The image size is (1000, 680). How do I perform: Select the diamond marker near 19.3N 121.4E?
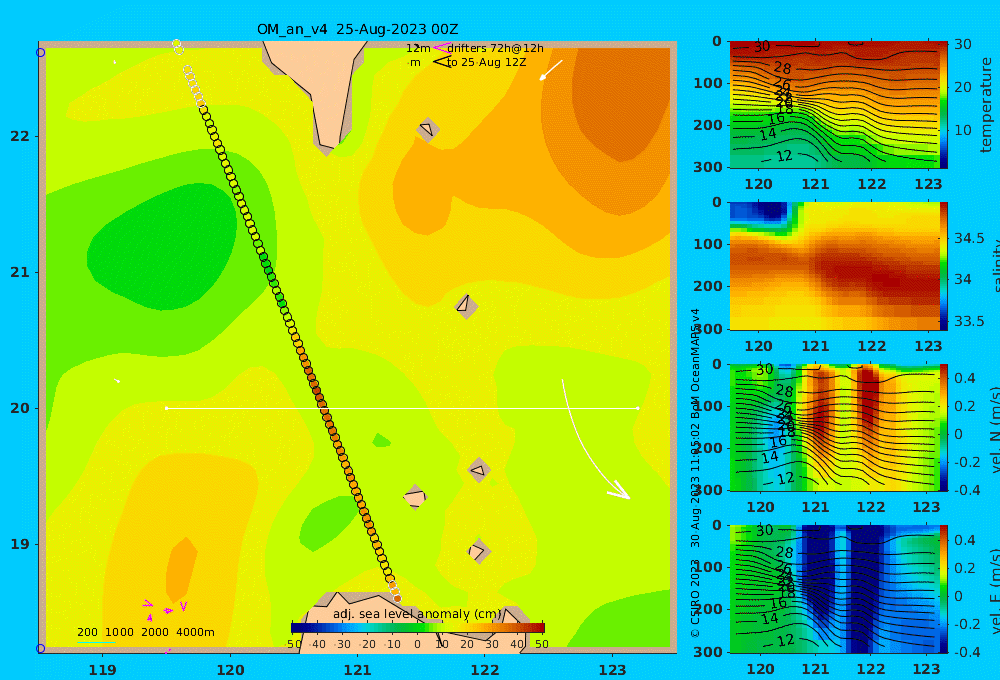[415, 497]
